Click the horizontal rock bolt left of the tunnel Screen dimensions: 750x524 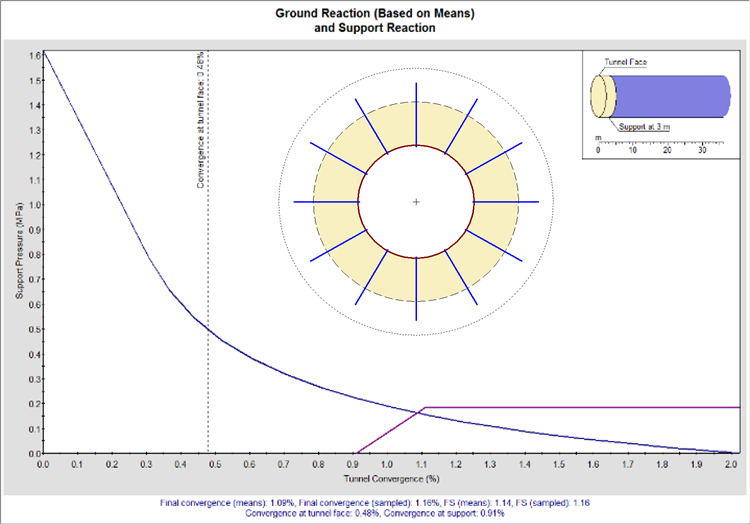(x=326, y=202)
